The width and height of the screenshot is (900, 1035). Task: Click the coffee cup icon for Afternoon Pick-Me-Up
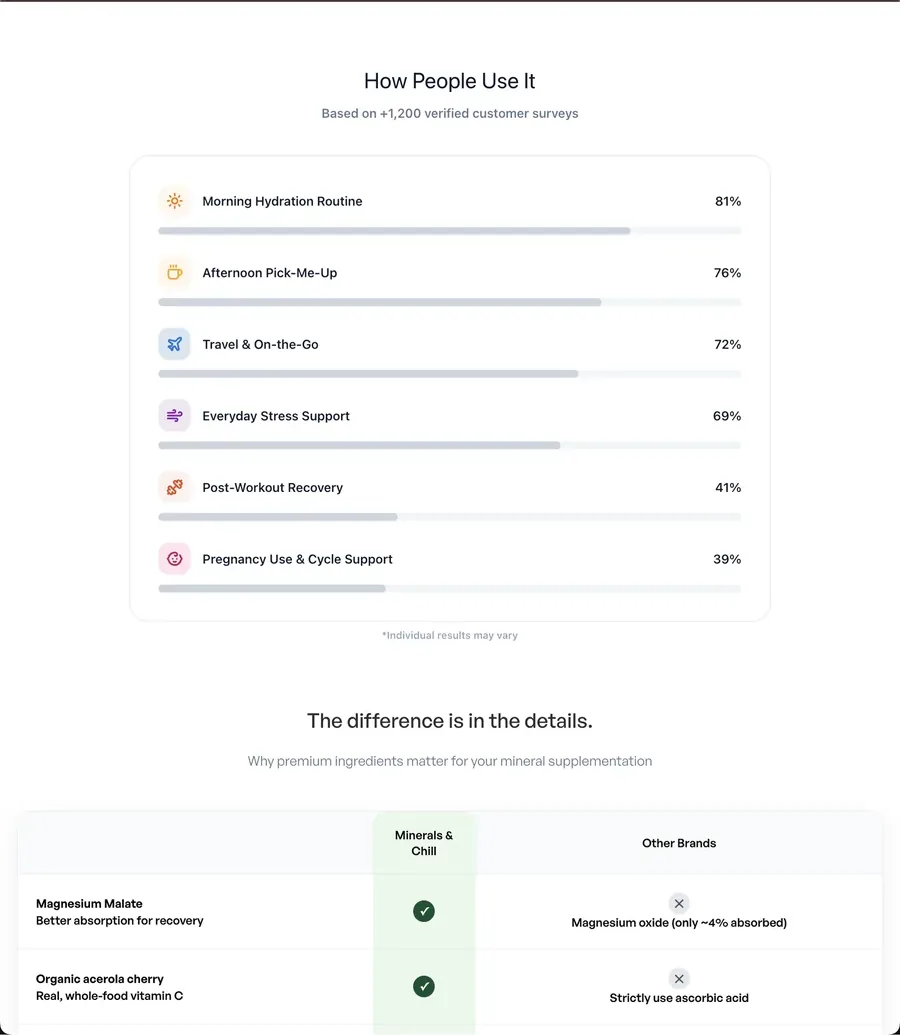click(x=174, y=273)
